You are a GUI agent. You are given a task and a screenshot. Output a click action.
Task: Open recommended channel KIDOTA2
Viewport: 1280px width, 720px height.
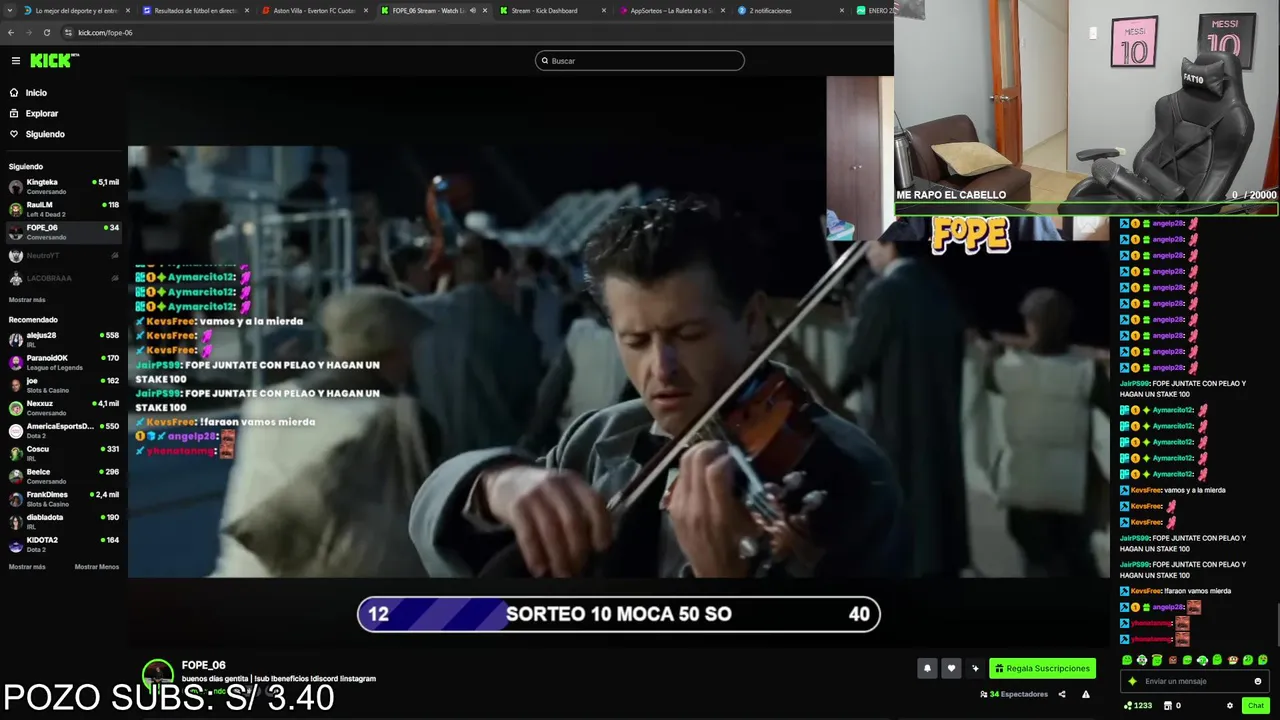[x=63, y=544]
